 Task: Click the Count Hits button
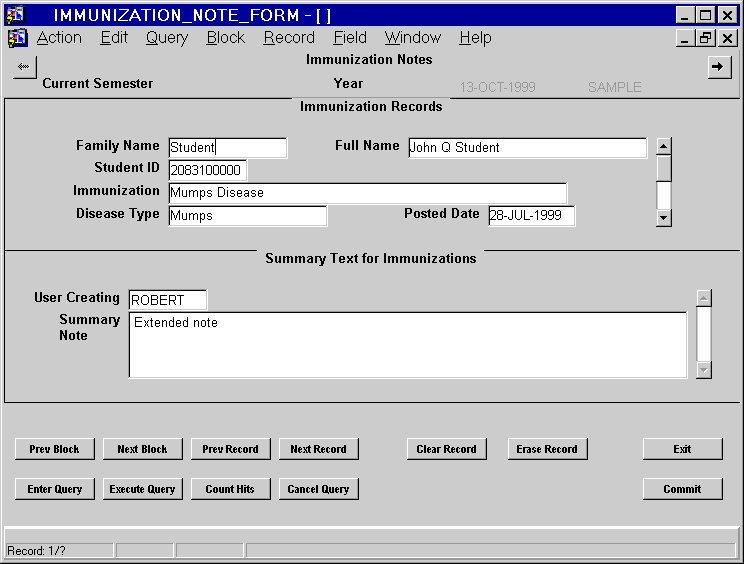[x=231, y=489]
